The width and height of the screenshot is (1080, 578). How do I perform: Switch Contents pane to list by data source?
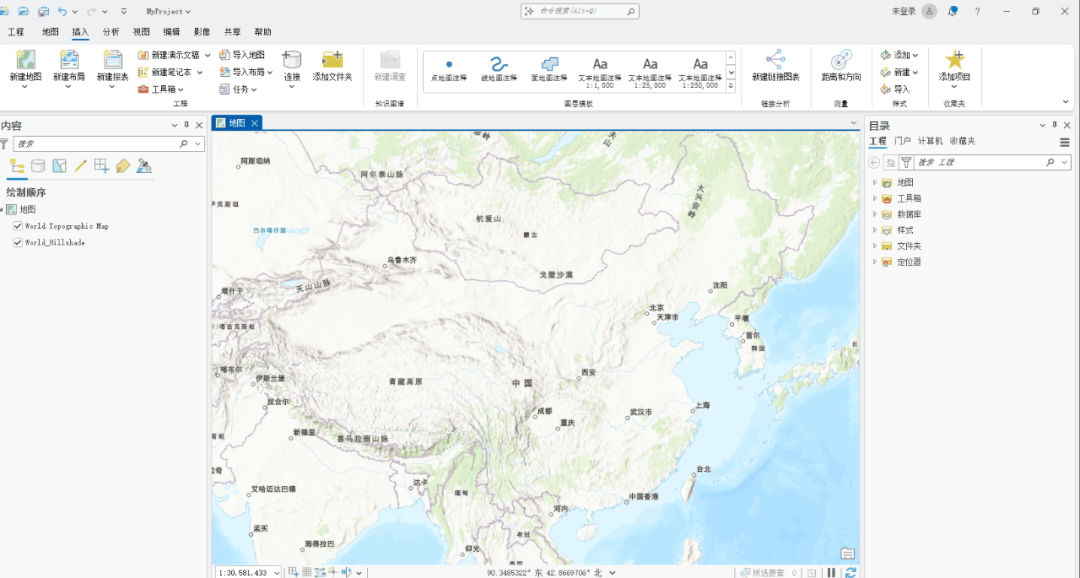click(38, 166)
